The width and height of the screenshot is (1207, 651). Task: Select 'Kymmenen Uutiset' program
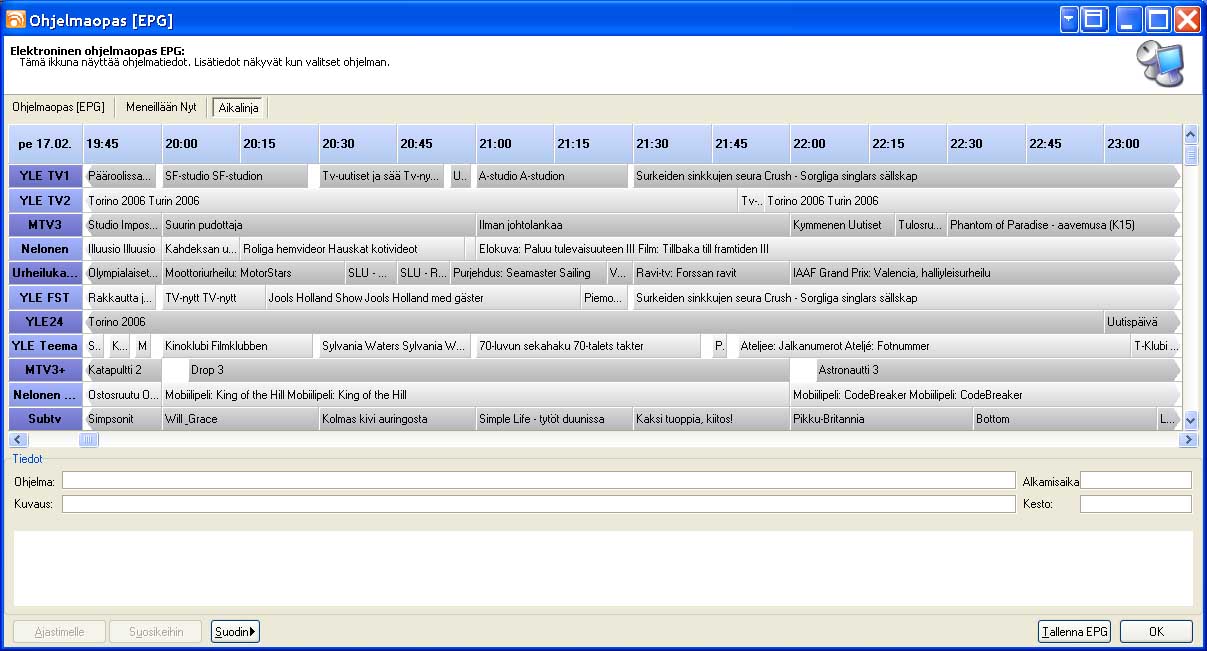[841, 225]
